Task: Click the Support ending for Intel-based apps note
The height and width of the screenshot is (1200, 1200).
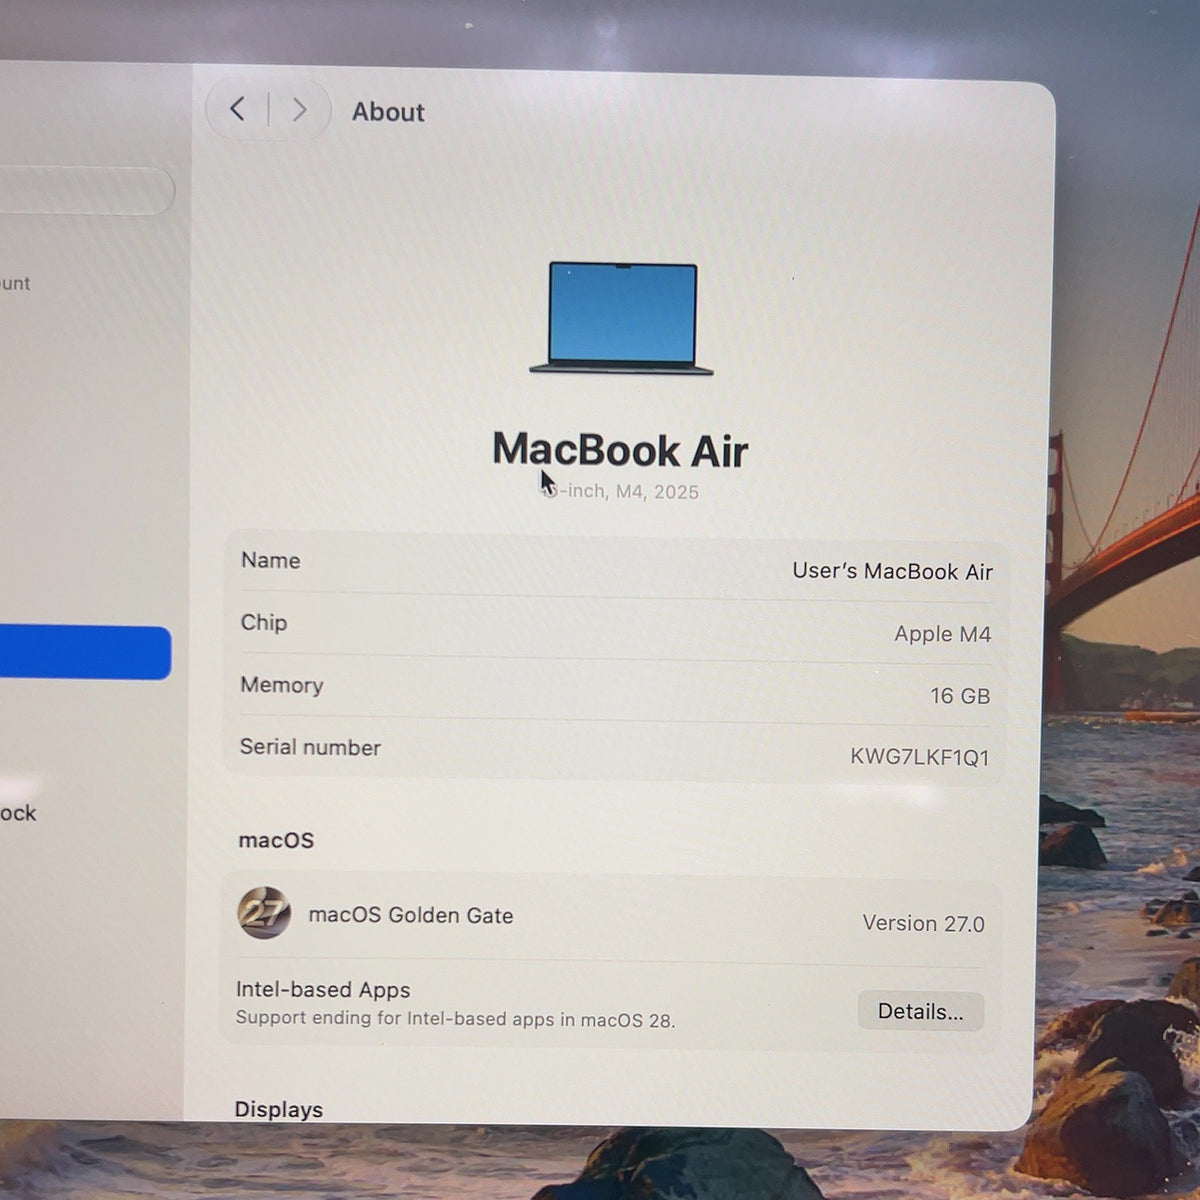Action: point(456,1019)
